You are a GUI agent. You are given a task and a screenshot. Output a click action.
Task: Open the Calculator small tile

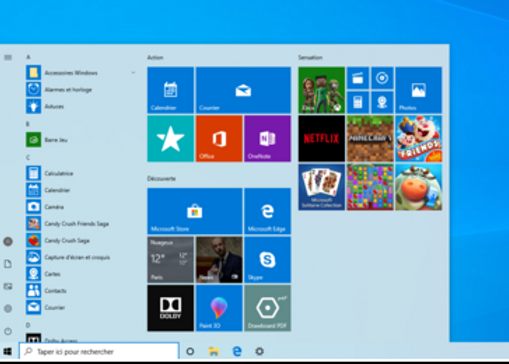coord(358,102)
